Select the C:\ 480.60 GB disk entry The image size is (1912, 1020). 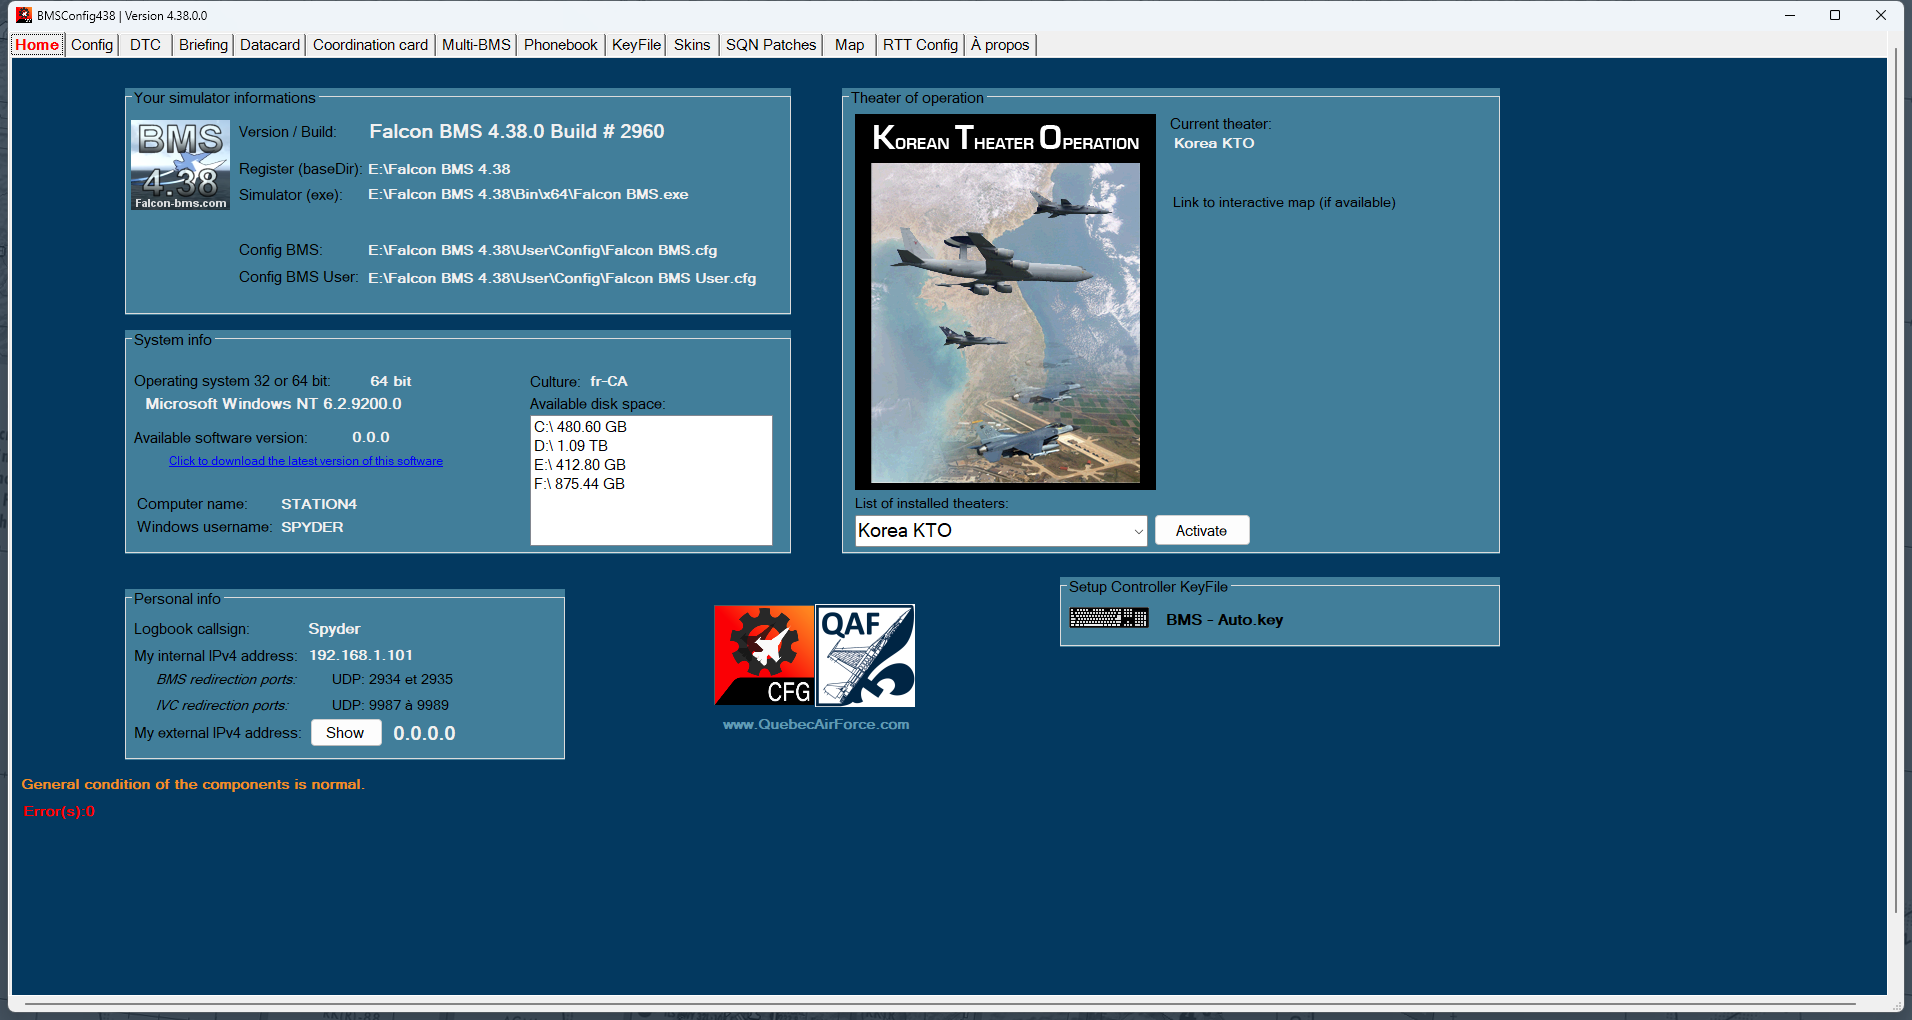pyautogui.click(x=580, y=427)
